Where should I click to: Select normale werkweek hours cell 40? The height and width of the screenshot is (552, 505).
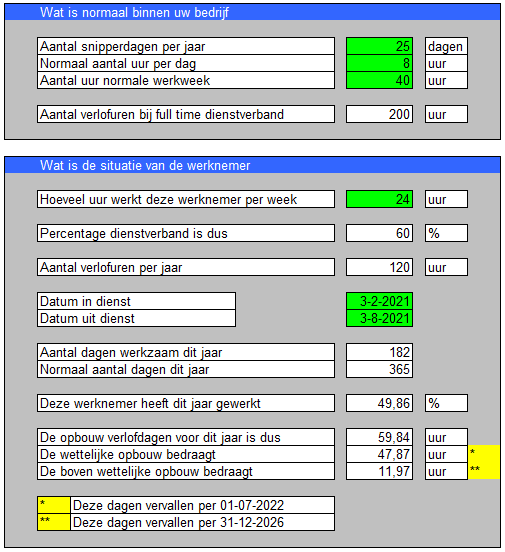pos(379,80)
